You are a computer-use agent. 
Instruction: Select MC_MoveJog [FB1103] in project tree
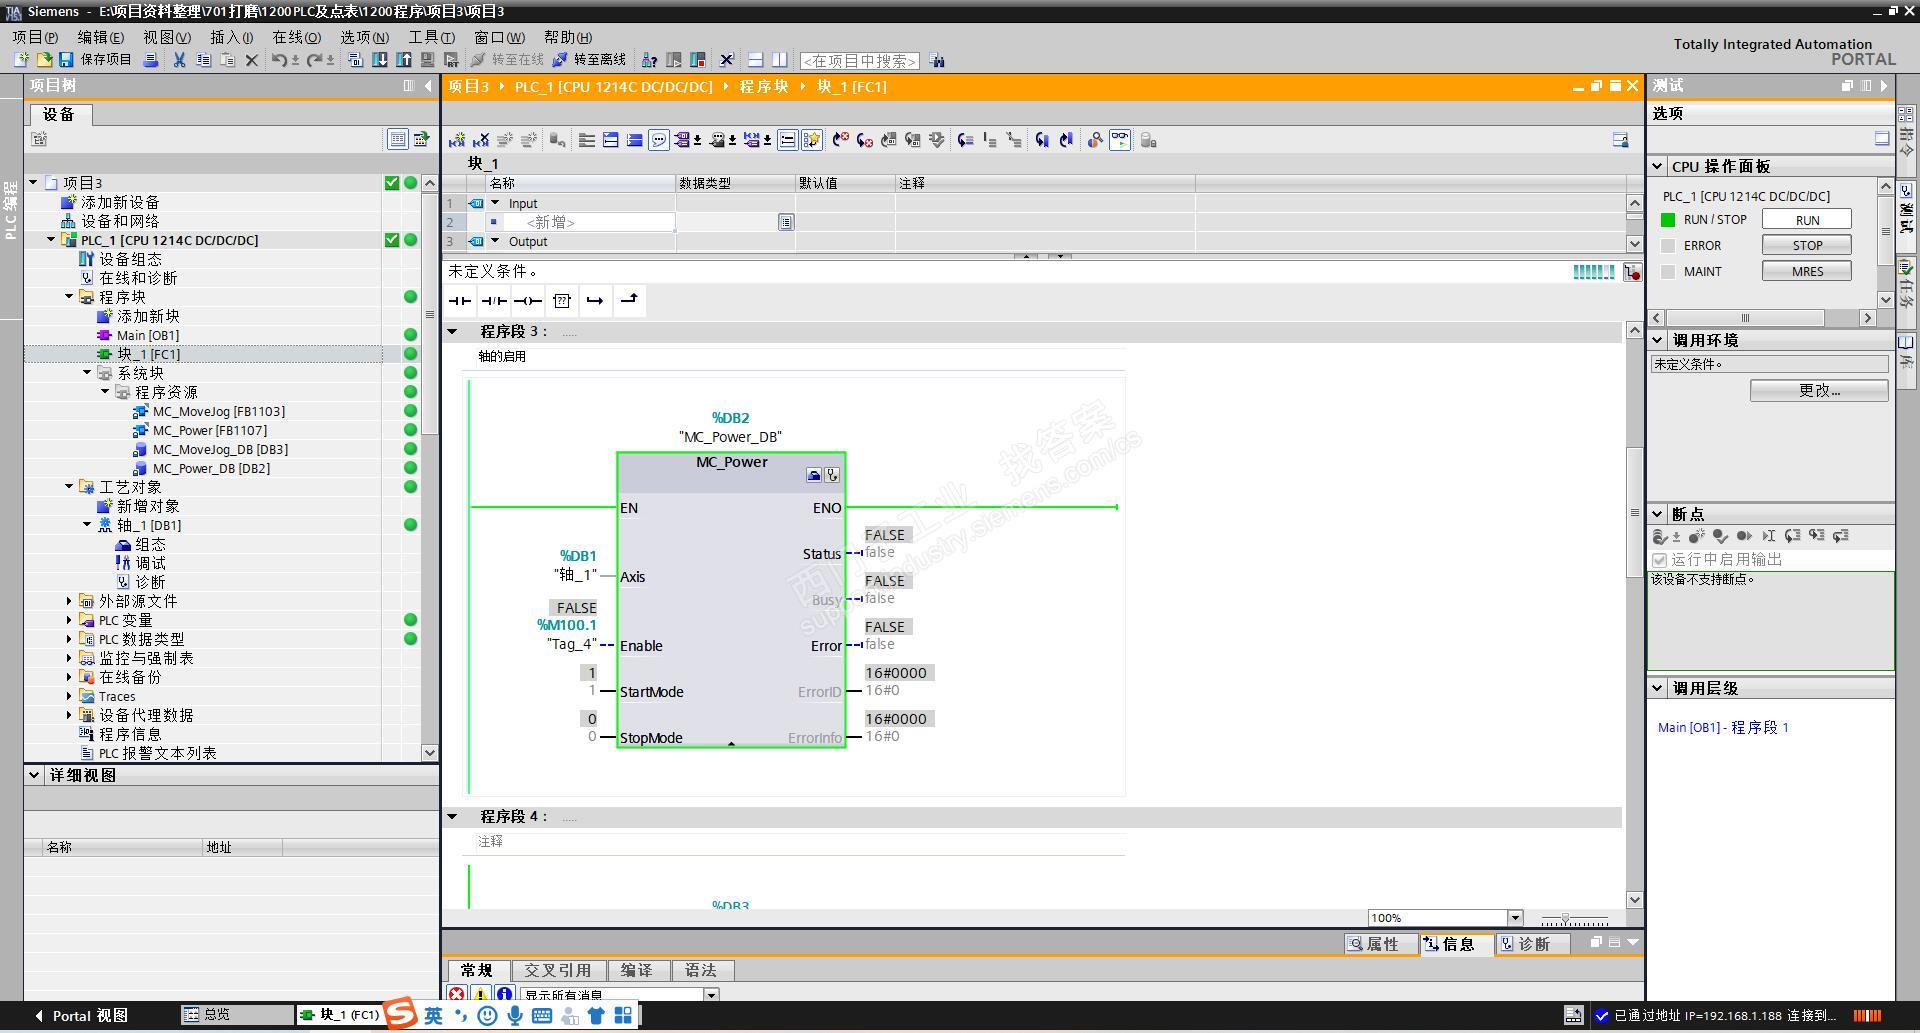tap(218, 411)
